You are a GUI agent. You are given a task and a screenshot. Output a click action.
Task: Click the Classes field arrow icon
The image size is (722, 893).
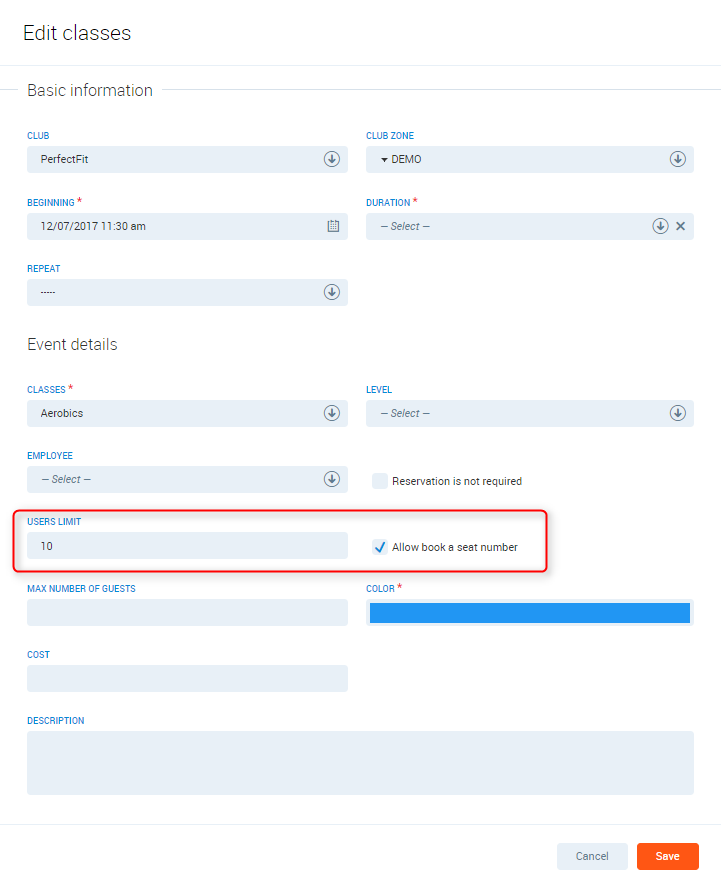tap(332, 413)
